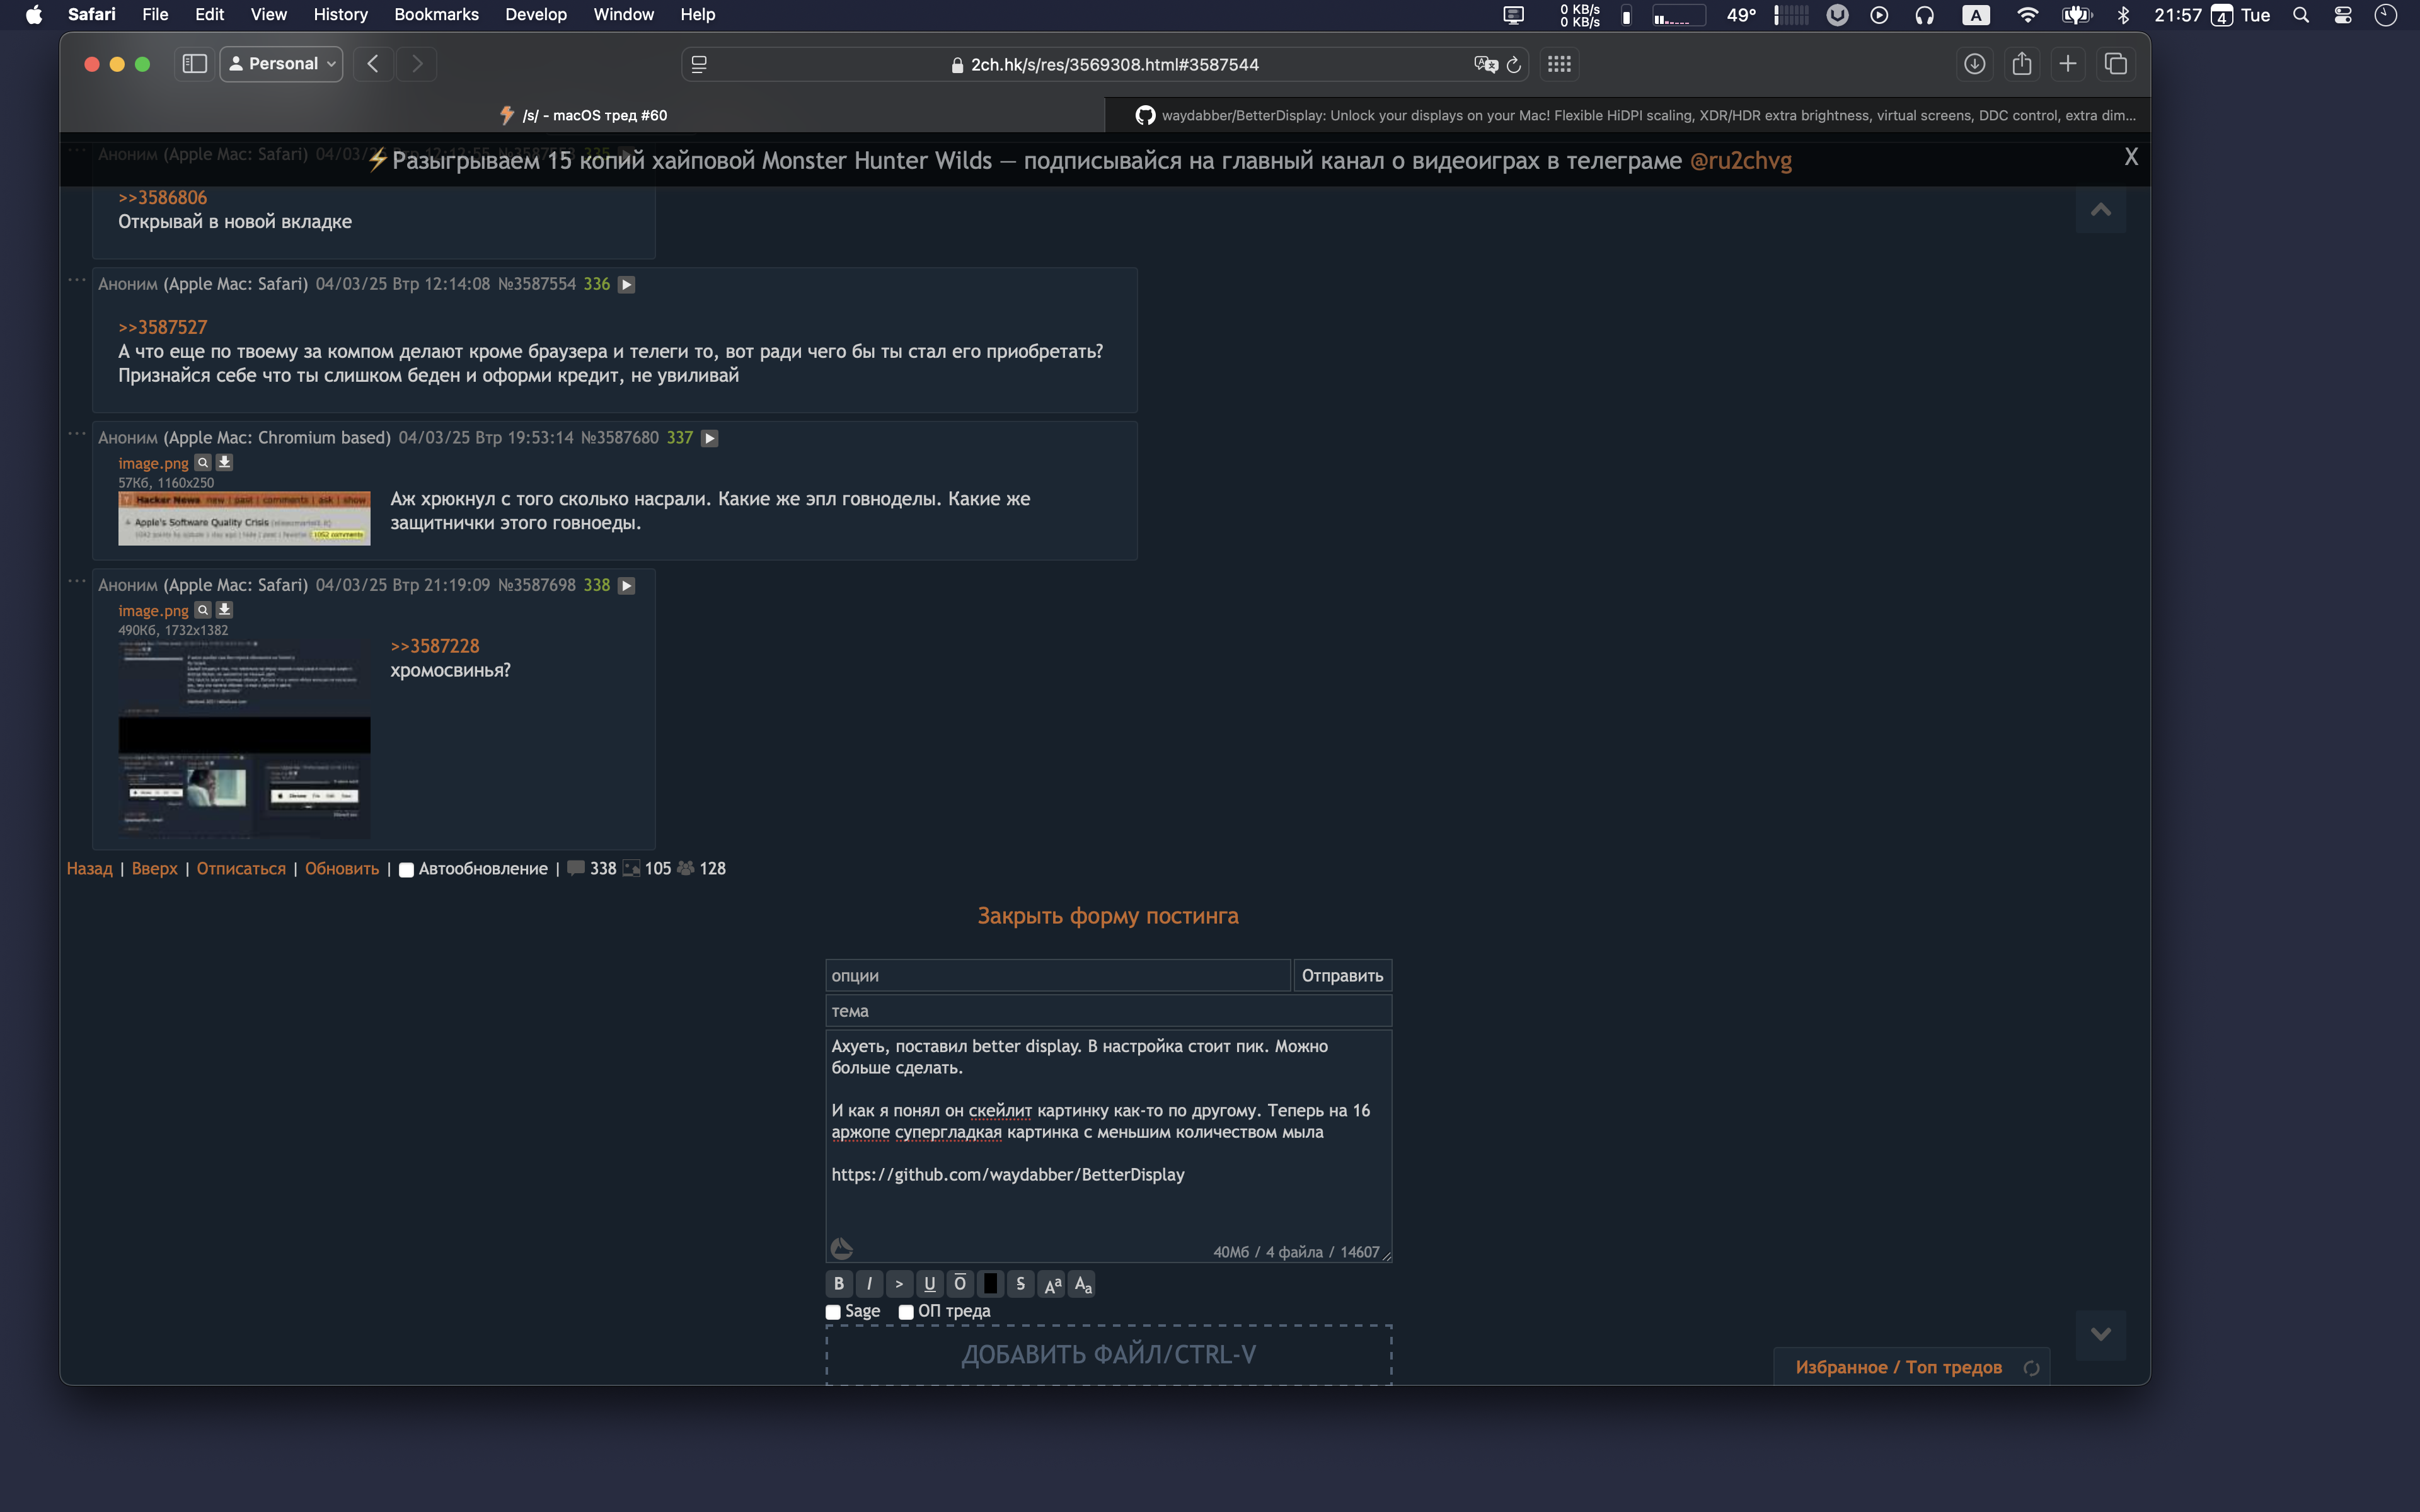Viewport: 2420px width, 1512px height.
Task: Open Hacker News thumbnail image
Action: 244,518
